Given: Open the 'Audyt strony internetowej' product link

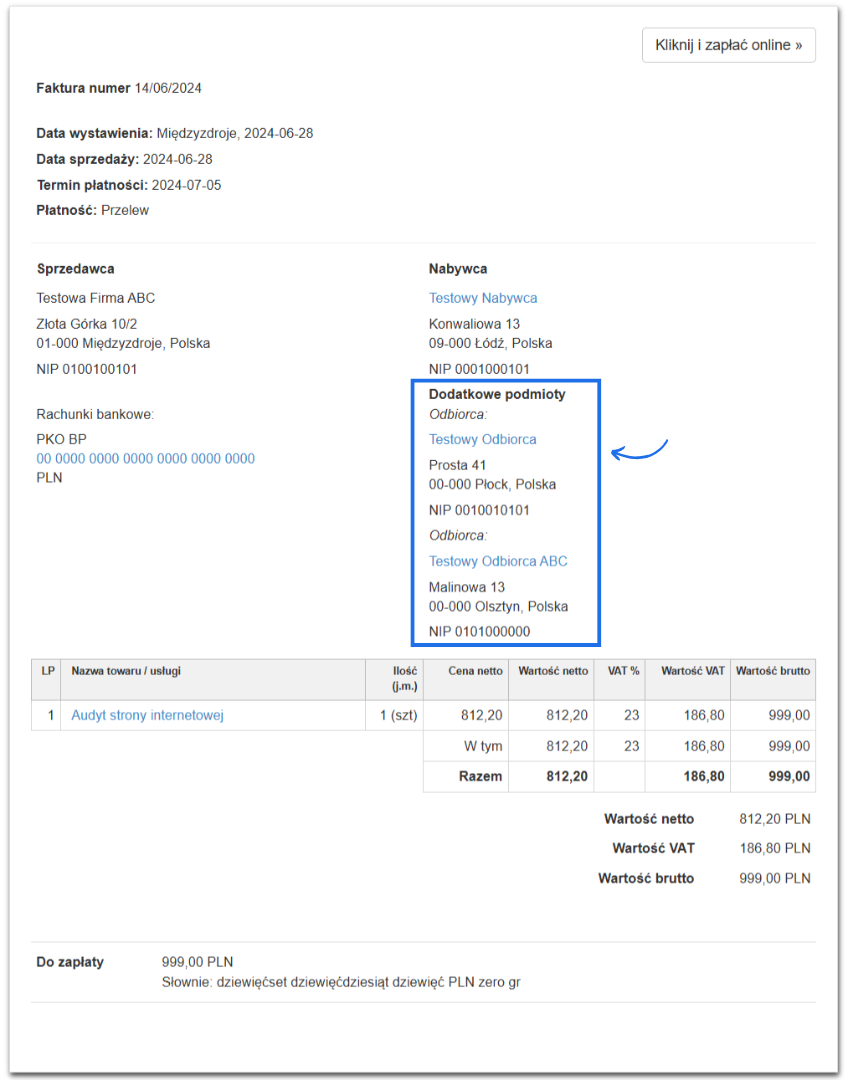Looking at the screenshot, I should point(147,716).
